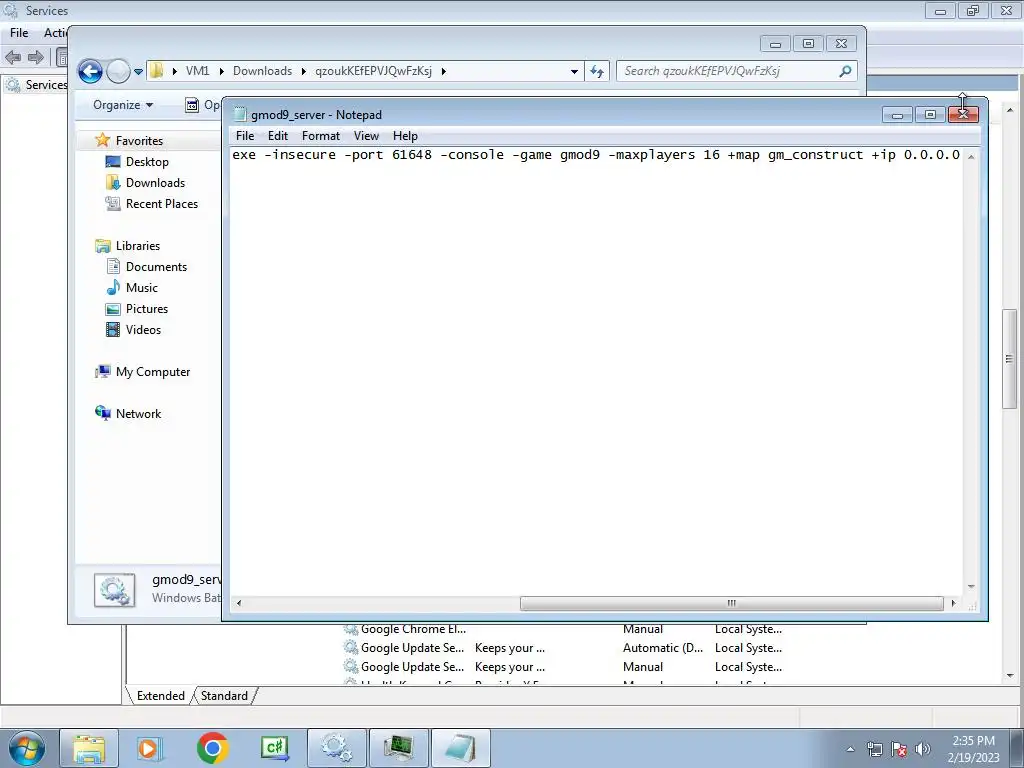The image size is (1024, 768).
Task: Select Recent Places in Explorer Favorites
Action: (x=162, y=204)
